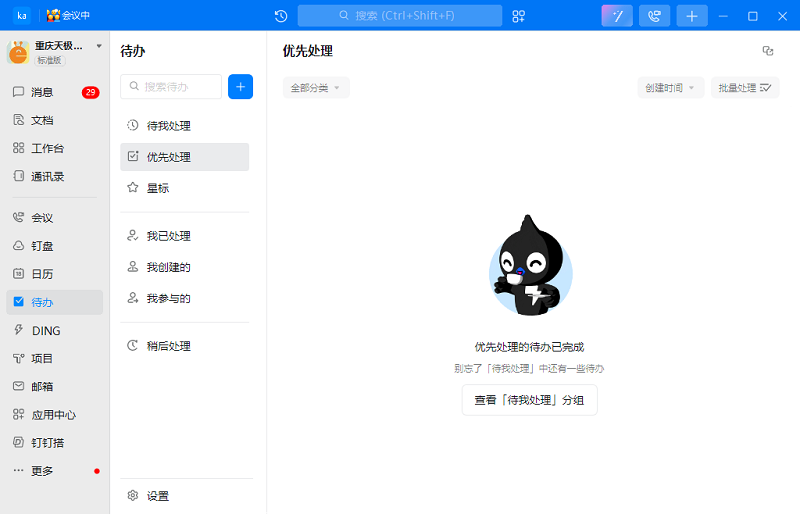Launch the AI magic wand button

point(617,16)
